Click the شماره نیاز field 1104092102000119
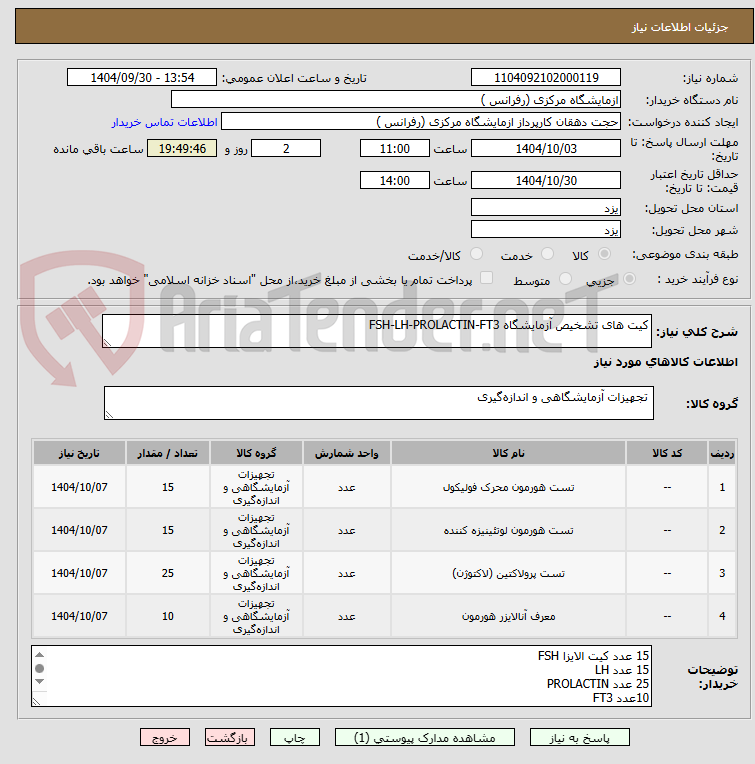 click(546, 77)
